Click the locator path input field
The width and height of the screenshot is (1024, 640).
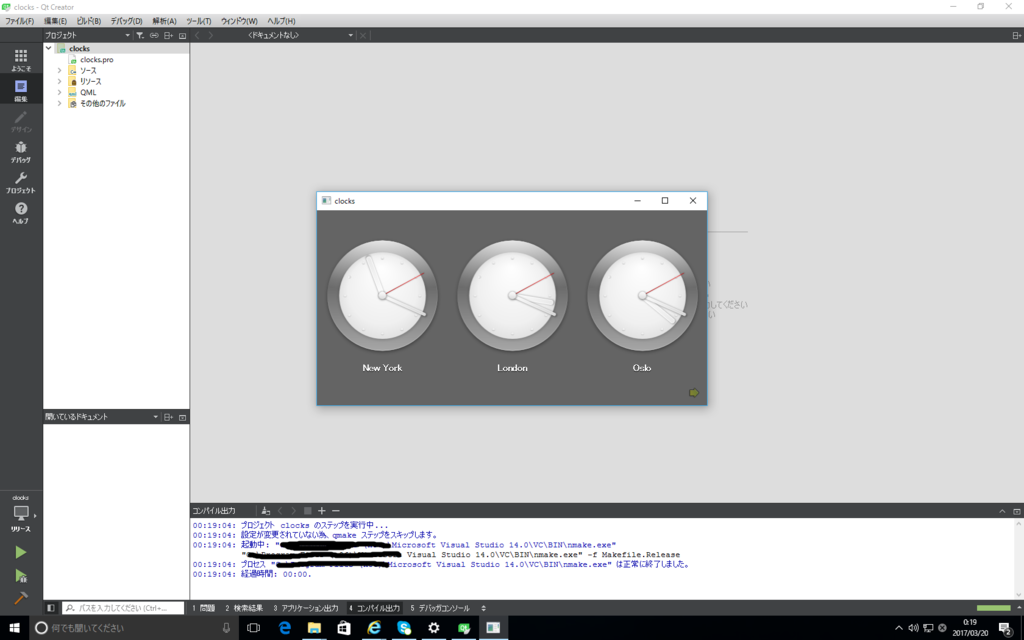click(x=123, y=608)
